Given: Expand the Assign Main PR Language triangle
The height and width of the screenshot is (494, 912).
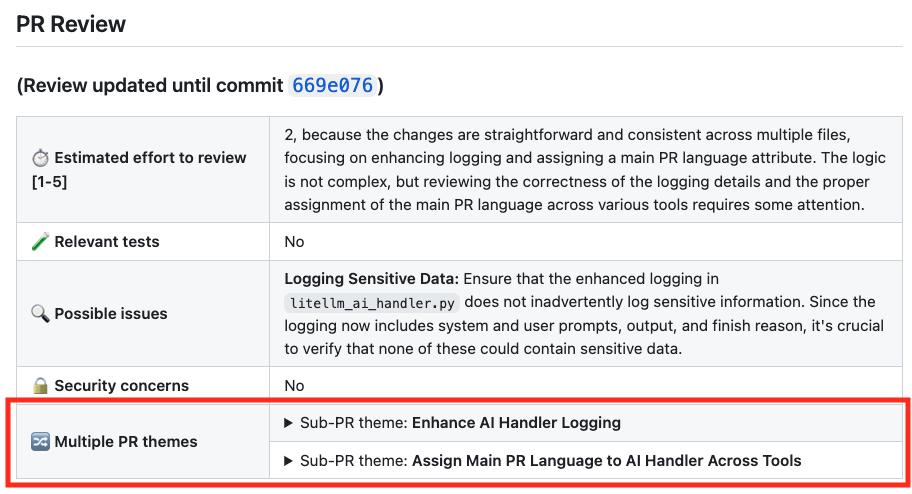Looking at the screenshot, I should point(290,461).
